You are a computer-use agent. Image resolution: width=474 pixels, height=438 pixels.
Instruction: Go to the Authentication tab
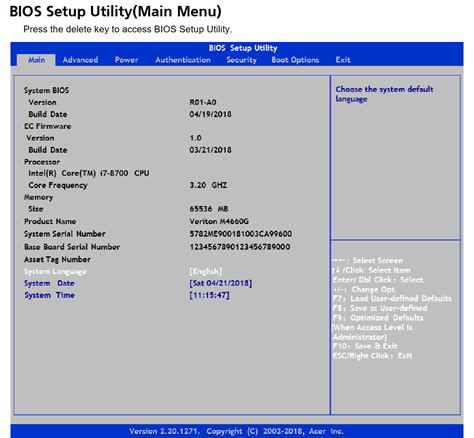coord(183,60)
